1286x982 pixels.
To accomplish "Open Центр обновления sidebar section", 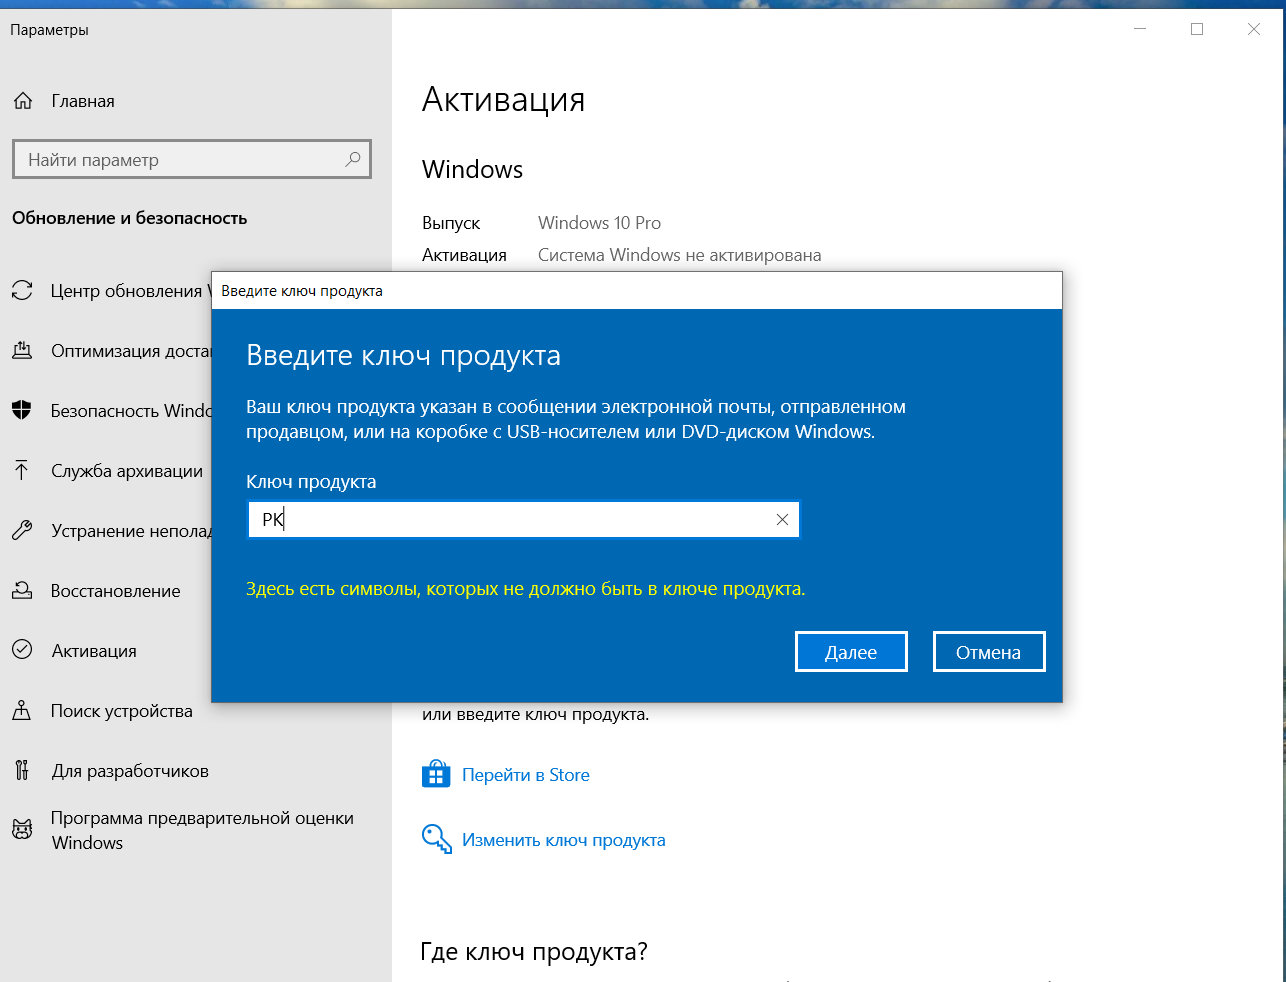I will 130,291.
